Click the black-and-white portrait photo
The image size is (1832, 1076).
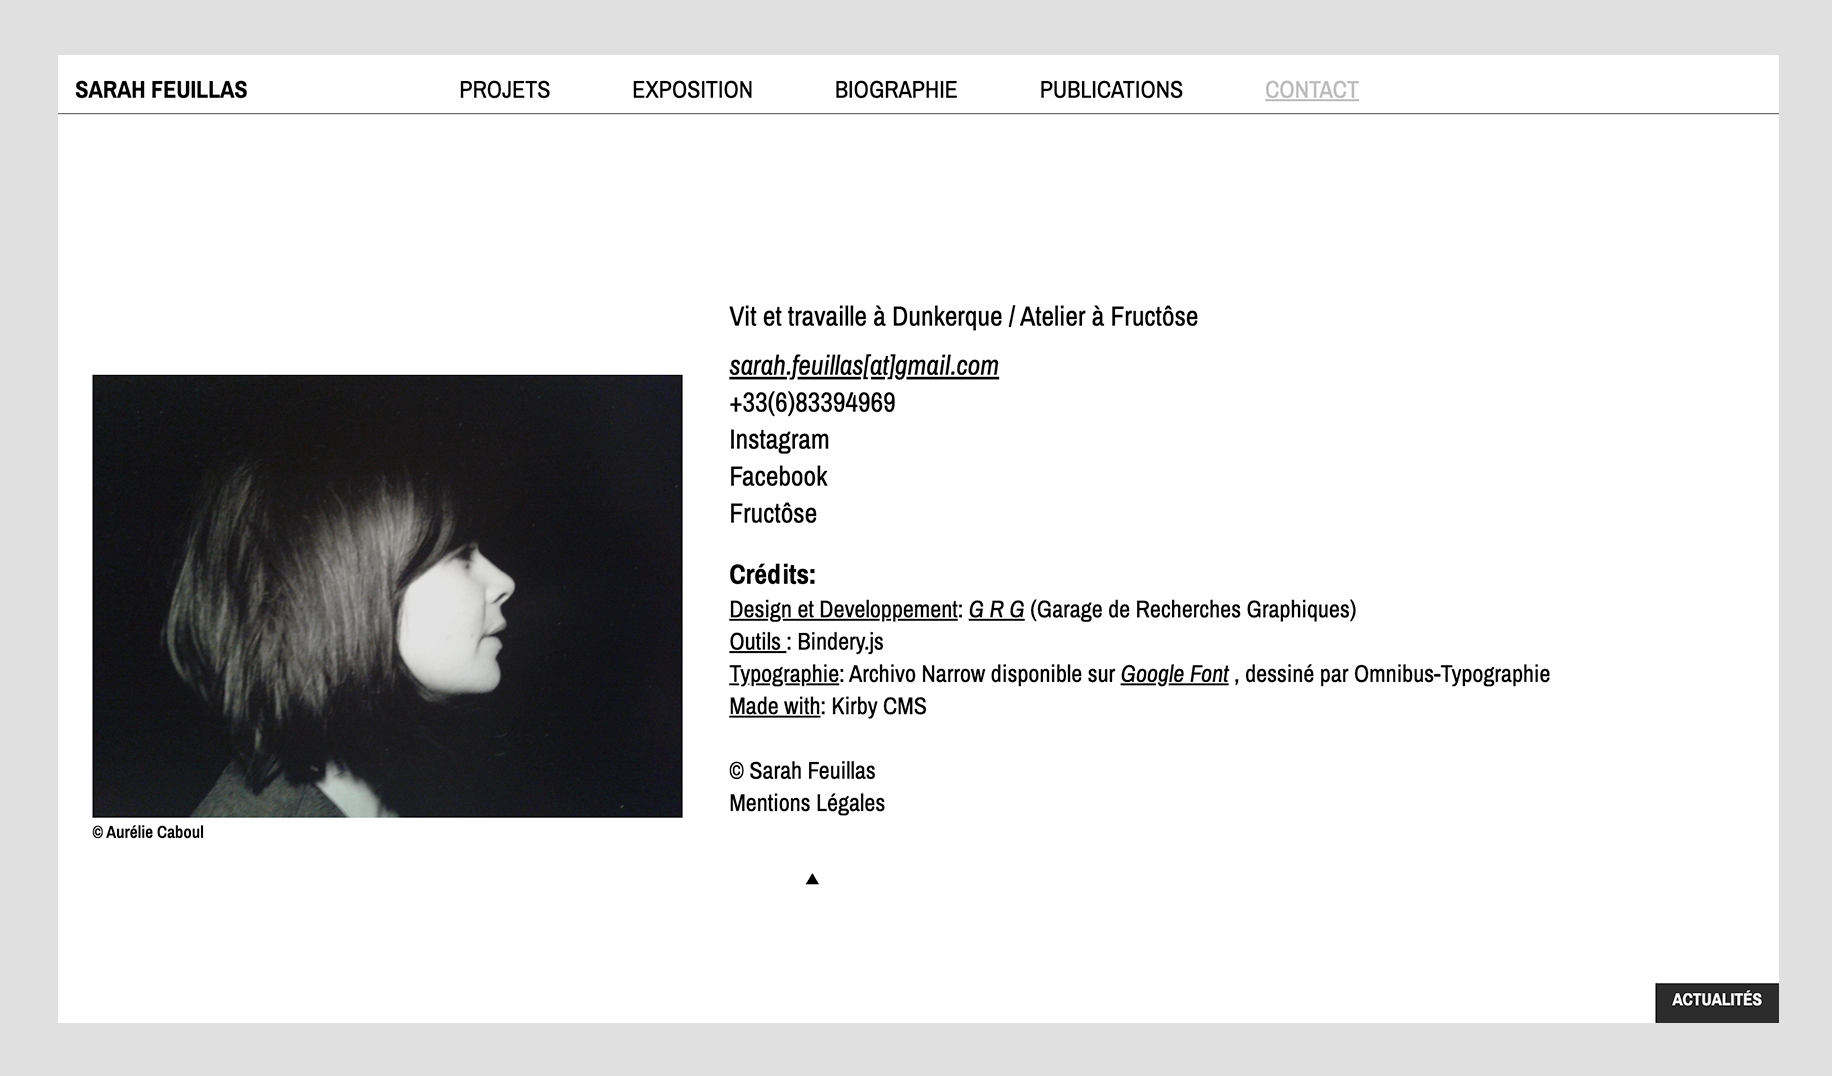[x=387, y=596]
